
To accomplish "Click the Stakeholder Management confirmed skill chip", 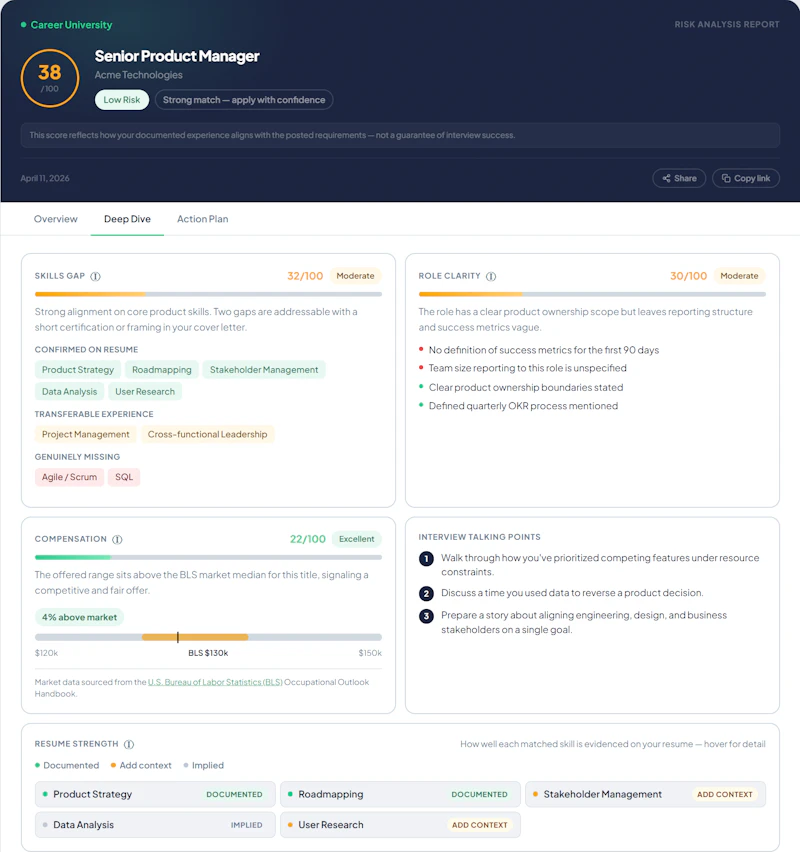I will point(264,369).
